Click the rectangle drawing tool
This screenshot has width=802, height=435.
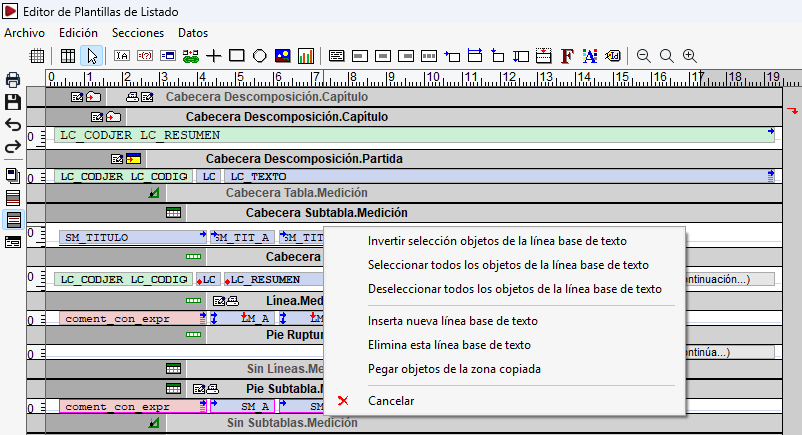click(x=236, y=55)
